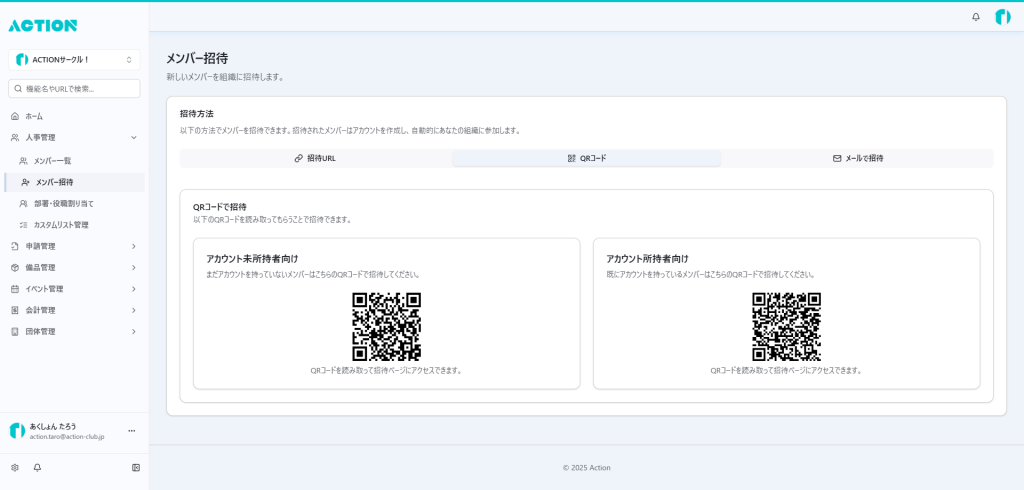
Task: Select the QRコード tab
Action: 586,158
